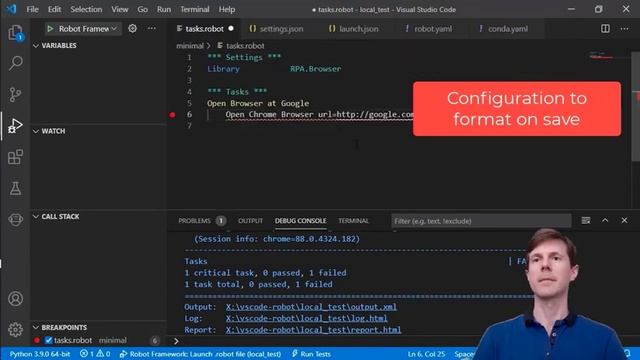Open the Explorer view in activity bar
This screenshot has width=640, height=360.
coord(16,32)
